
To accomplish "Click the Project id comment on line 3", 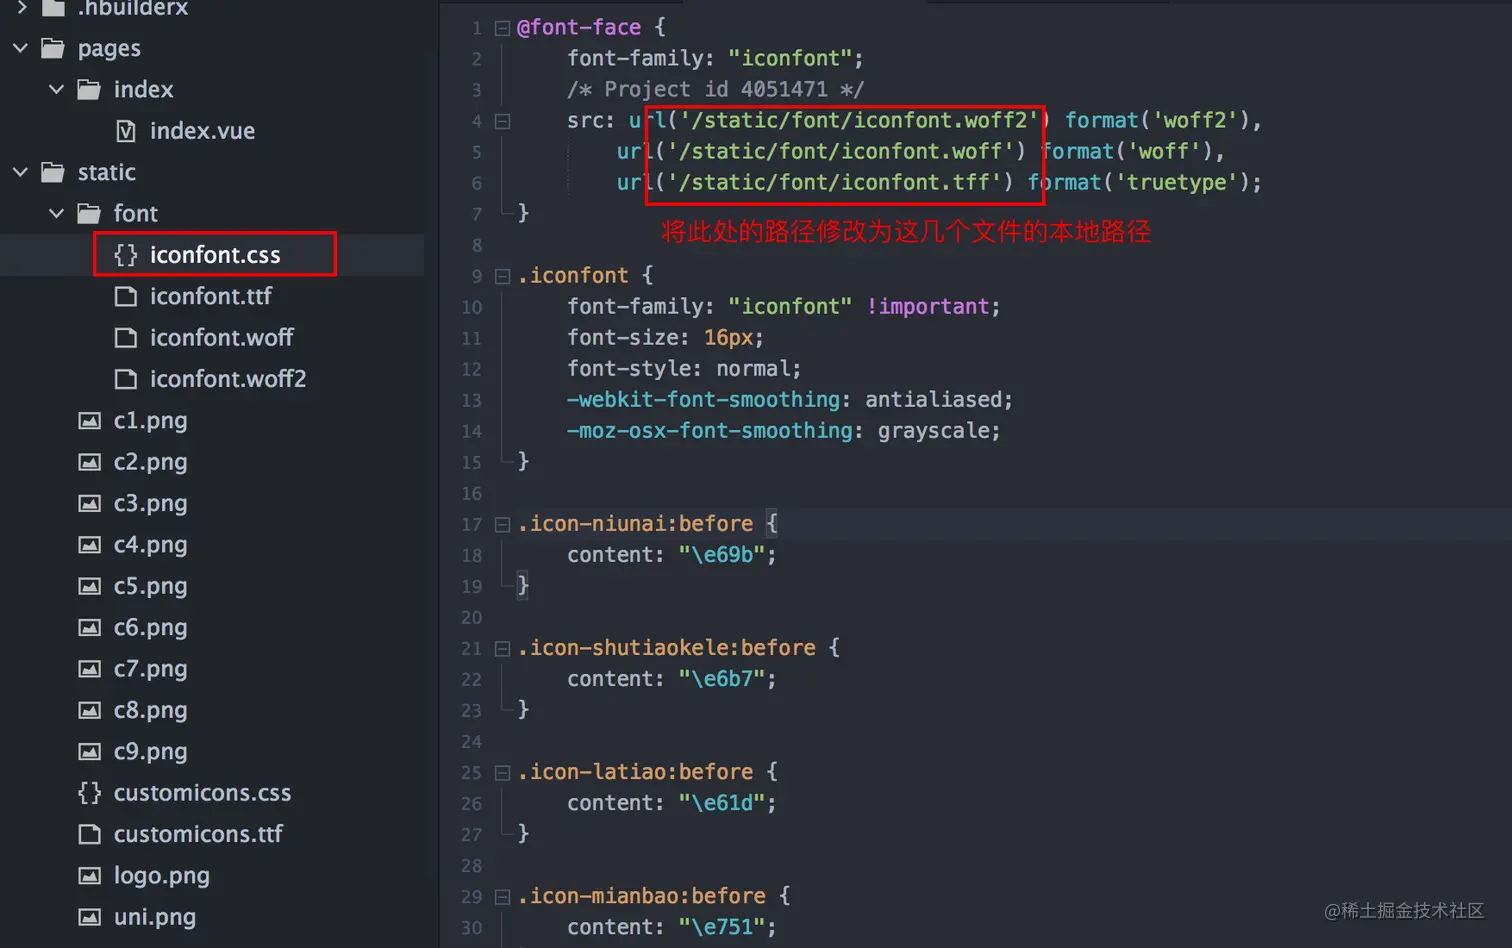I will (715, 90).
